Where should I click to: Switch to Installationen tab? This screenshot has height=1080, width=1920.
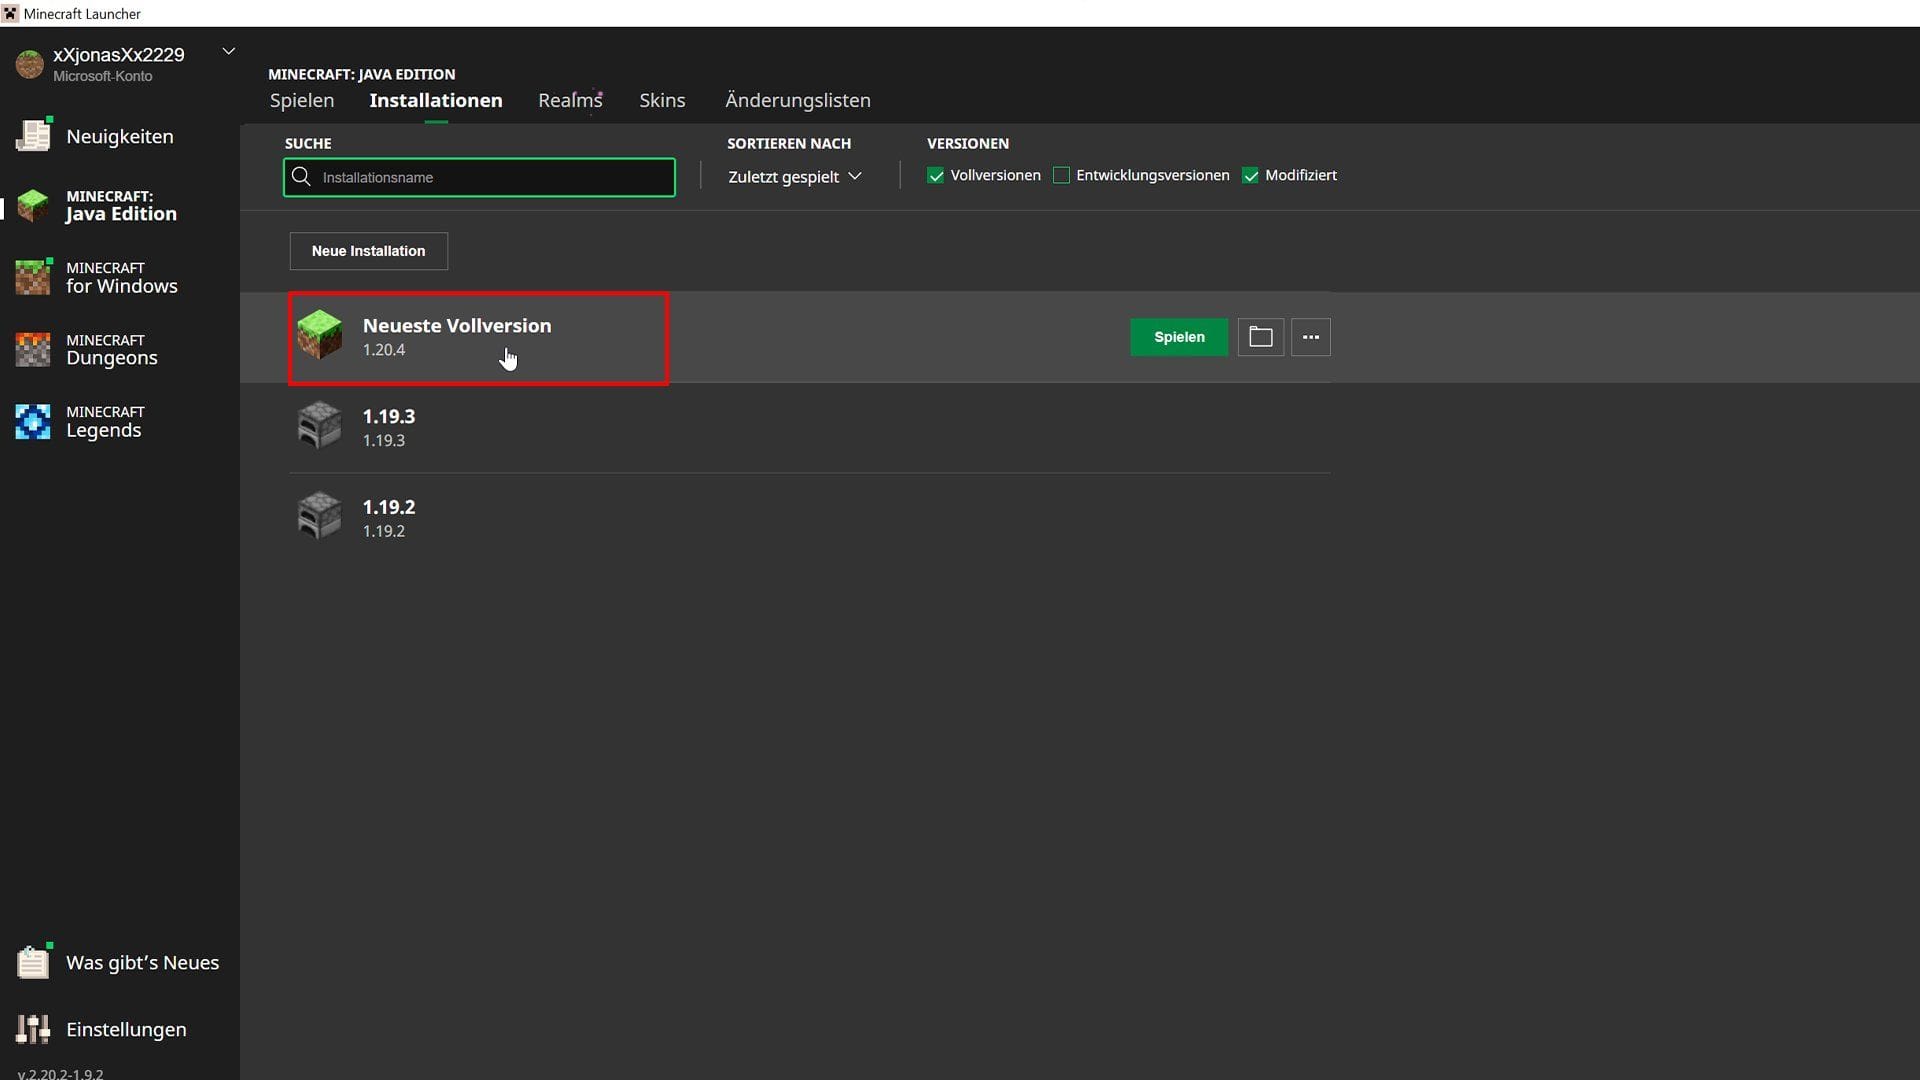(x=436, y=100)
